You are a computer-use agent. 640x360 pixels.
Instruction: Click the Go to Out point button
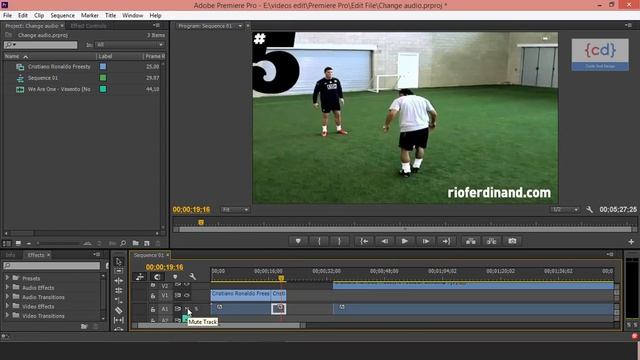[x=446, y=241]
